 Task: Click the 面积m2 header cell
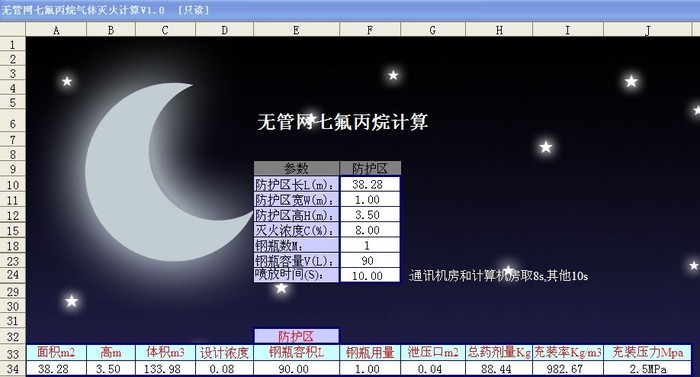point(56,352)
